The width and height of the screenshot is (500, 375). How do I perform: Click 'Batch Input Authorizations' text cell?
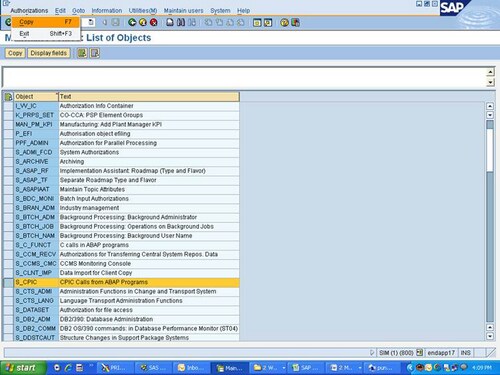(149, 199)
